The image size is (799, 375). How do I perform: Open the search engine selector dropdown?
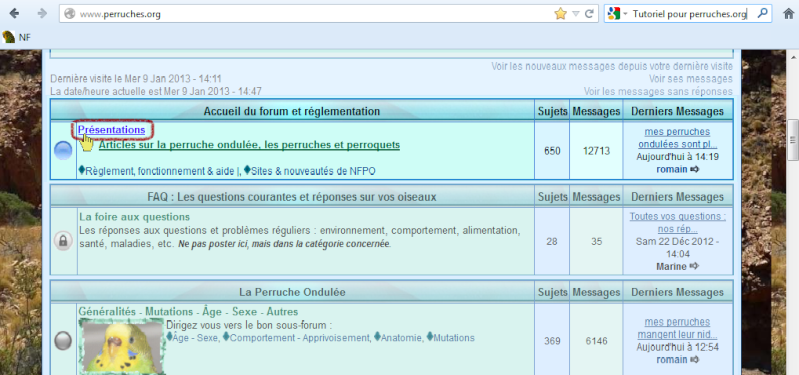click(617, 14)
